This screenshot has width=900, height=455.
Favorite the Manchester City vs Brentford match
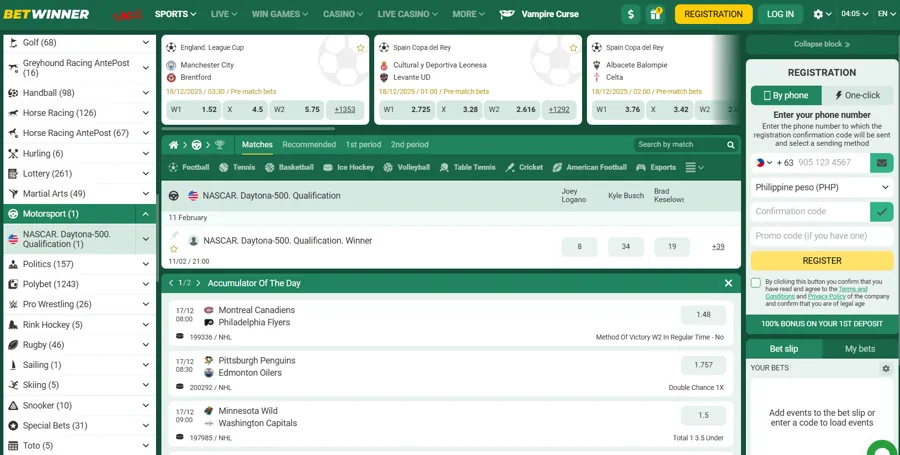361,48
